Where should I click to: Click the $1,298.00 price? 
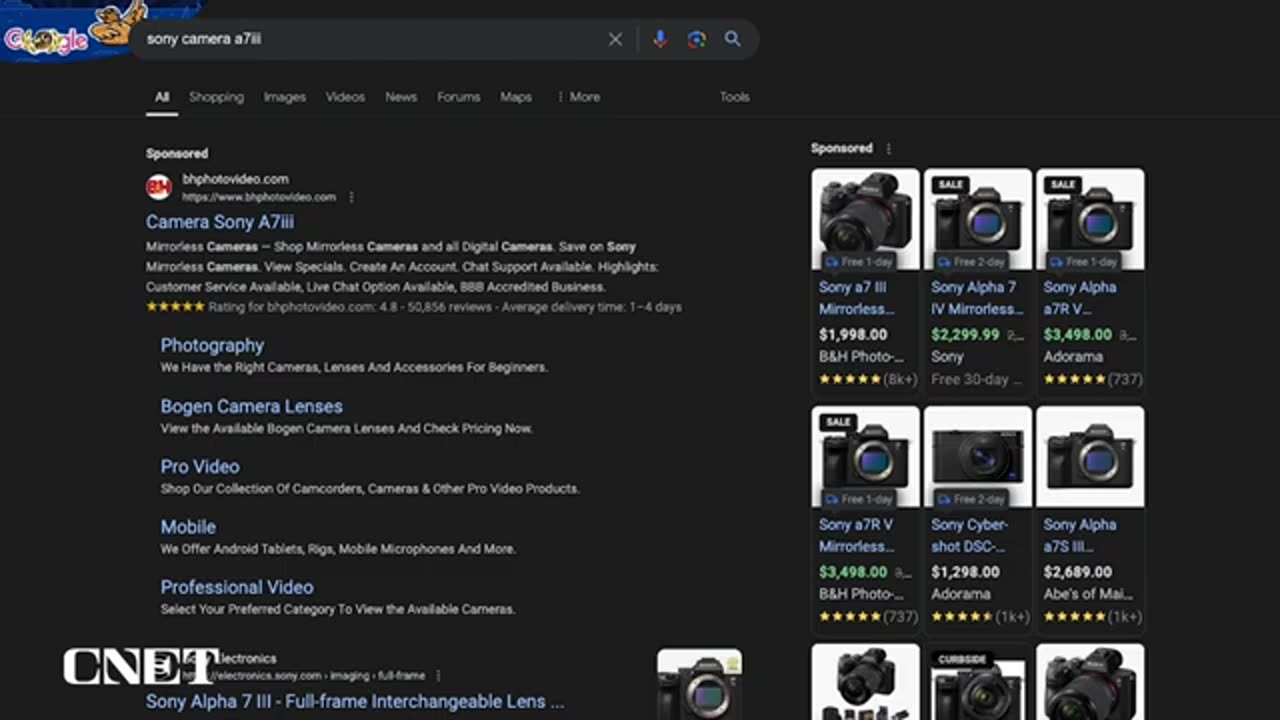(965, 572)
